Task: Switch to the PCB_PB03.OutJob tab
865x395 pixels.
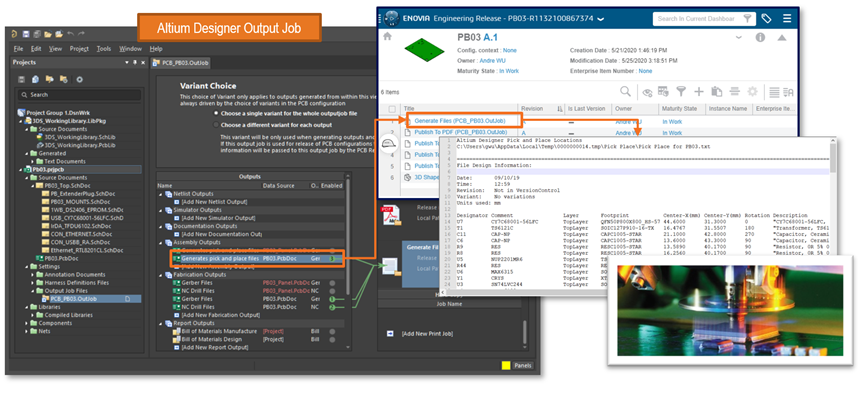Action: tap(180, 63)
